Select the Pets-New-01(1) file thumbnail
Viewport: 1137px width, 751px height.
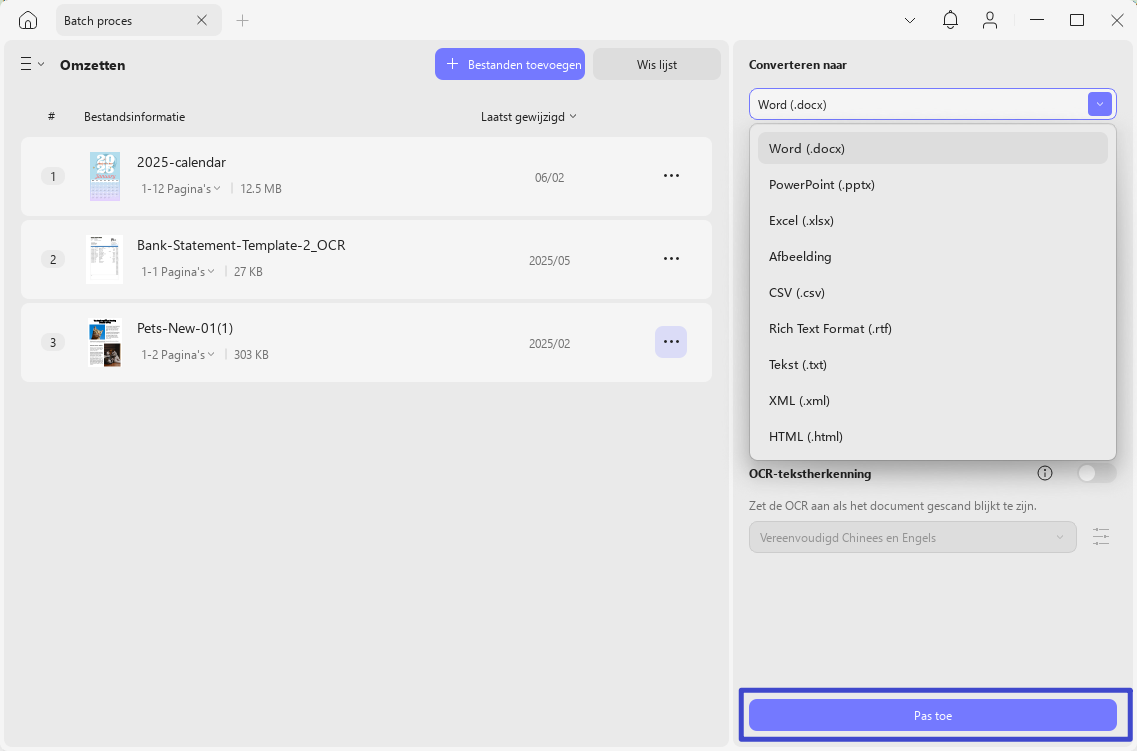(105, 342)
